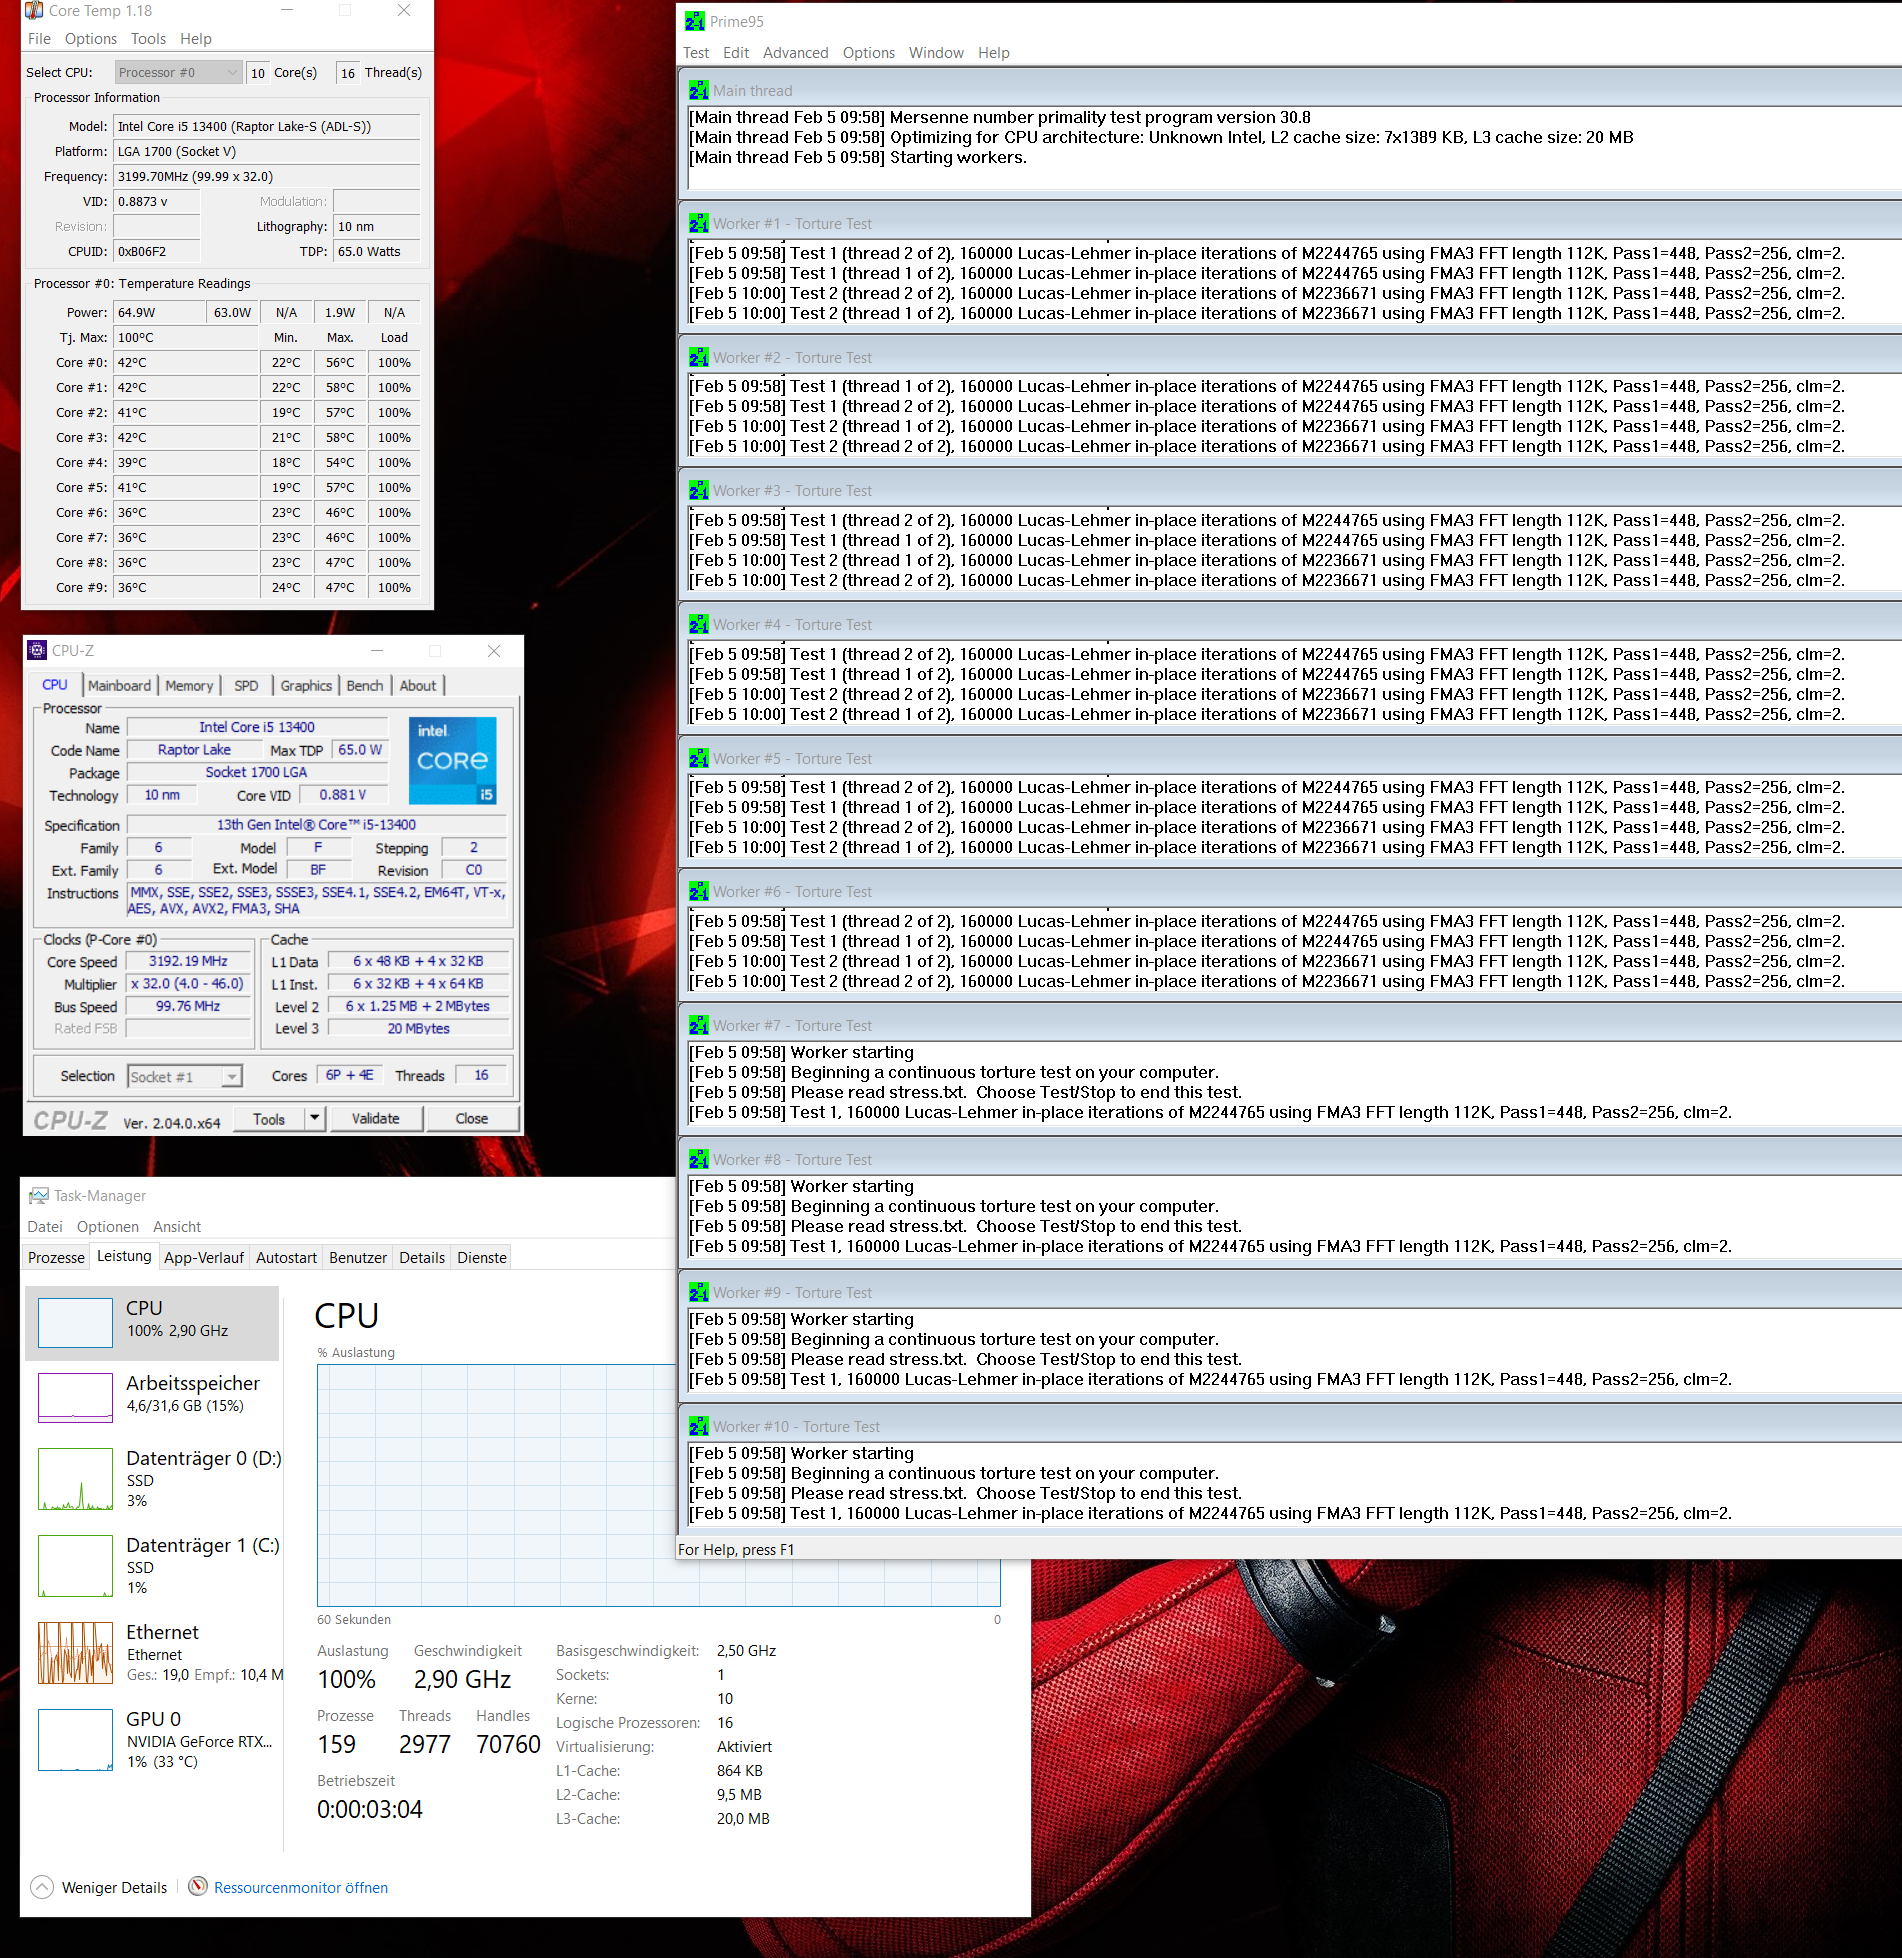Click the Weniger Details button
This screenshot has width=1902, height=1958.
(x=99, y=1887)
